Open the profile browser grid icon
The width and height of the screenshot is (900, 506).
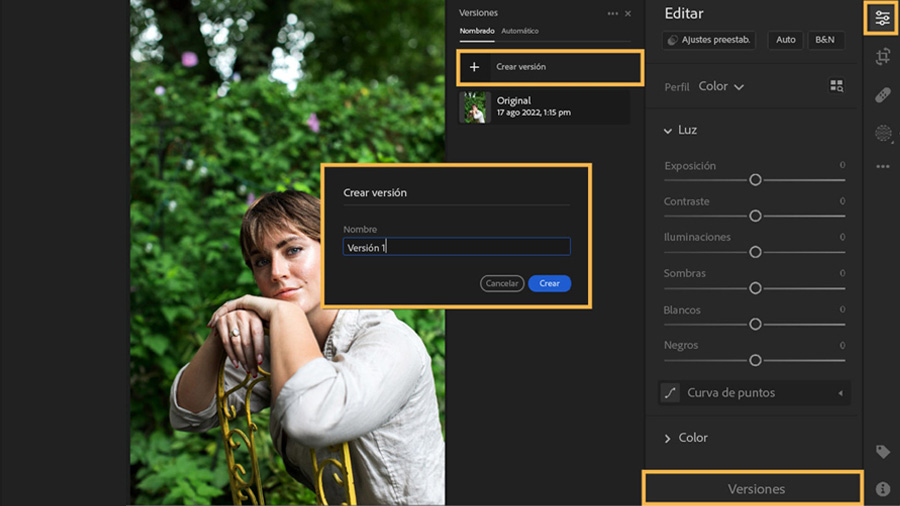tap(836, 86)
